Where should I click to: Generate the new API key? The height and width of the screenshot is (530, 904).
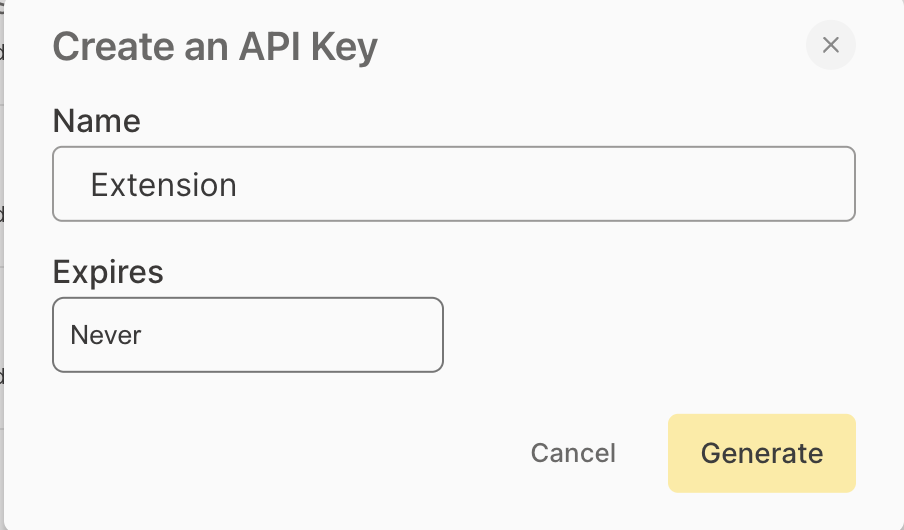(761, 453)
